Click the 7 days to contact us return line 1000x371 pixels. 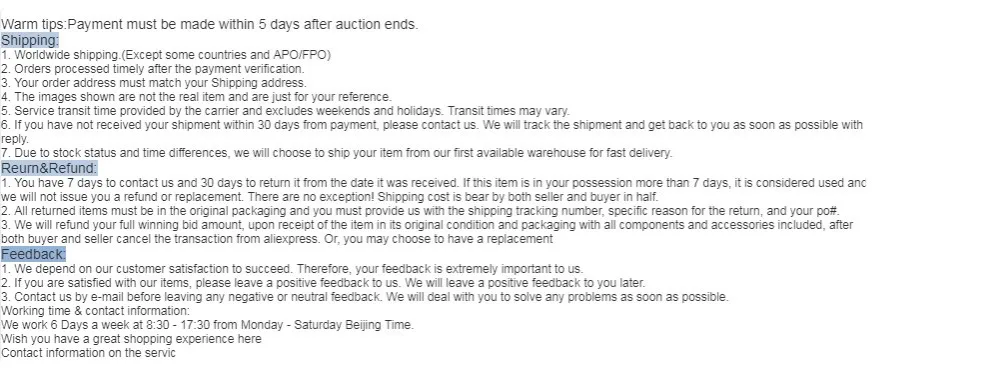[x=433, y=190]
